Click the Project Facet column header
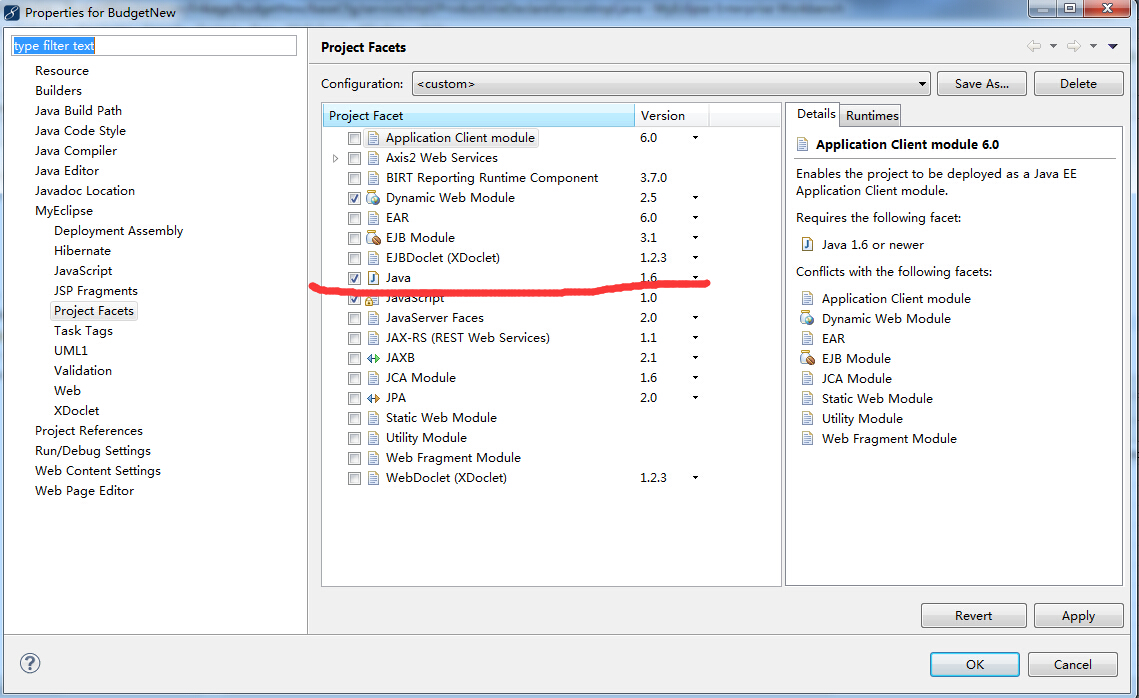The width and height of the screenshot is (1139, 698). tap(479, 115)
